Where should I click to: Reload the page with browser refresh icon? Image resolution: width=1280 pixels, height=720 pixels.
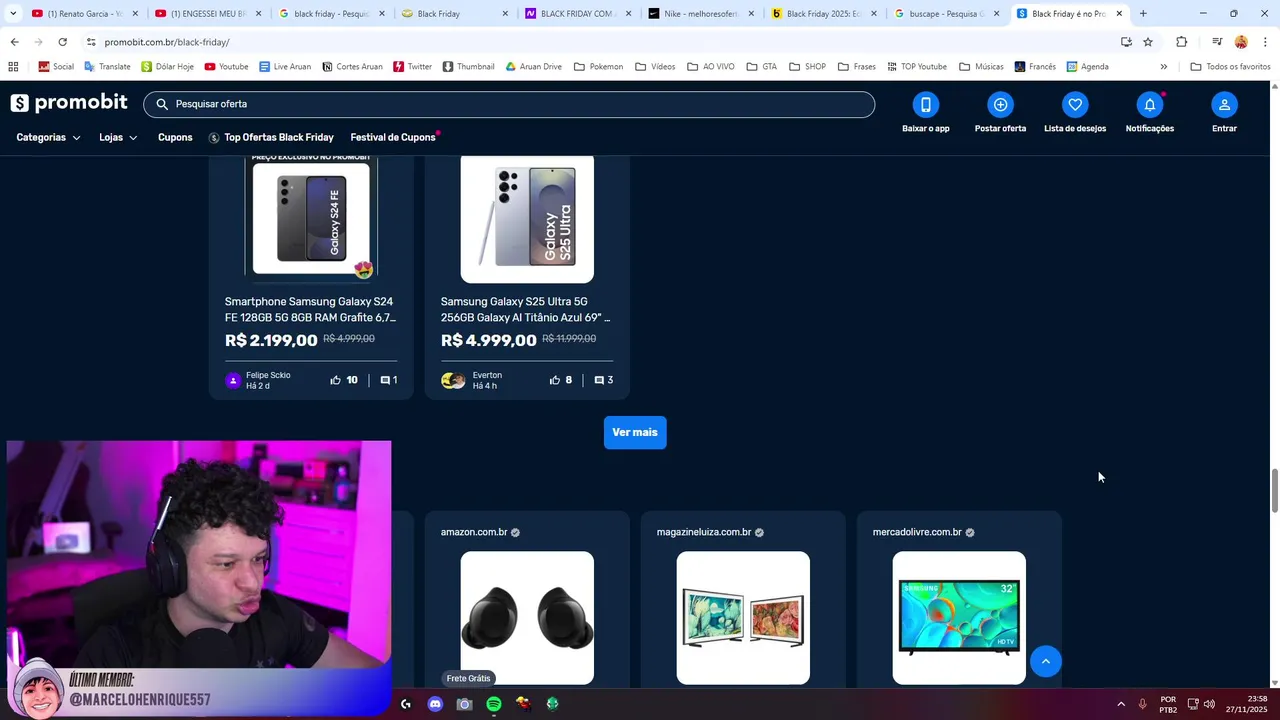[x=62, y=42]
